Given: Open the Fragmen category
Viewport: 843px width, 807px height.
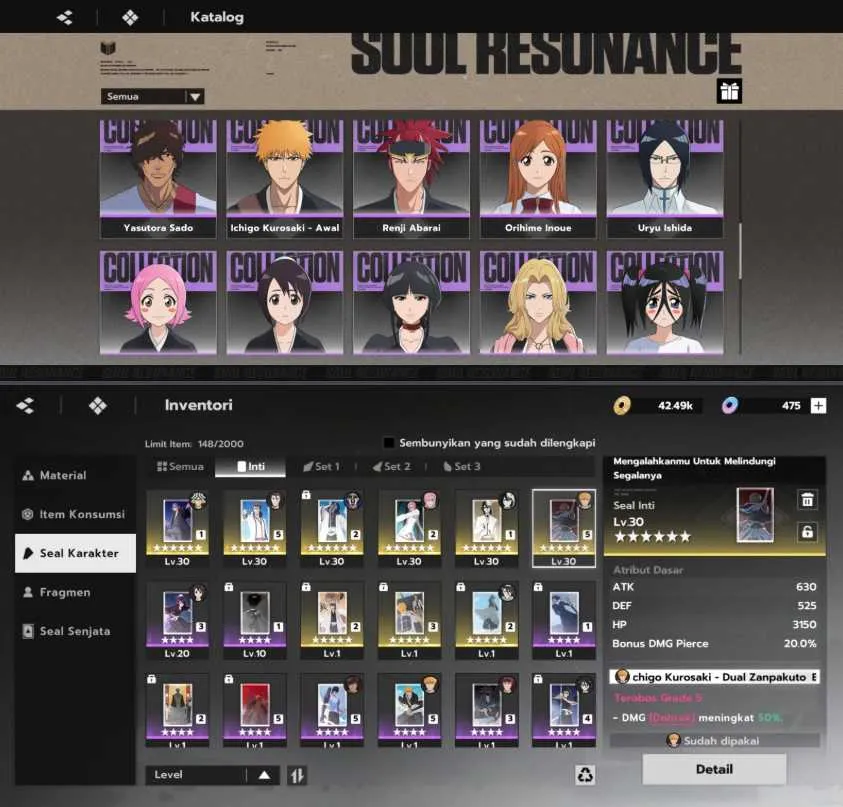Looking at the screenshot, I should [75, 592].
